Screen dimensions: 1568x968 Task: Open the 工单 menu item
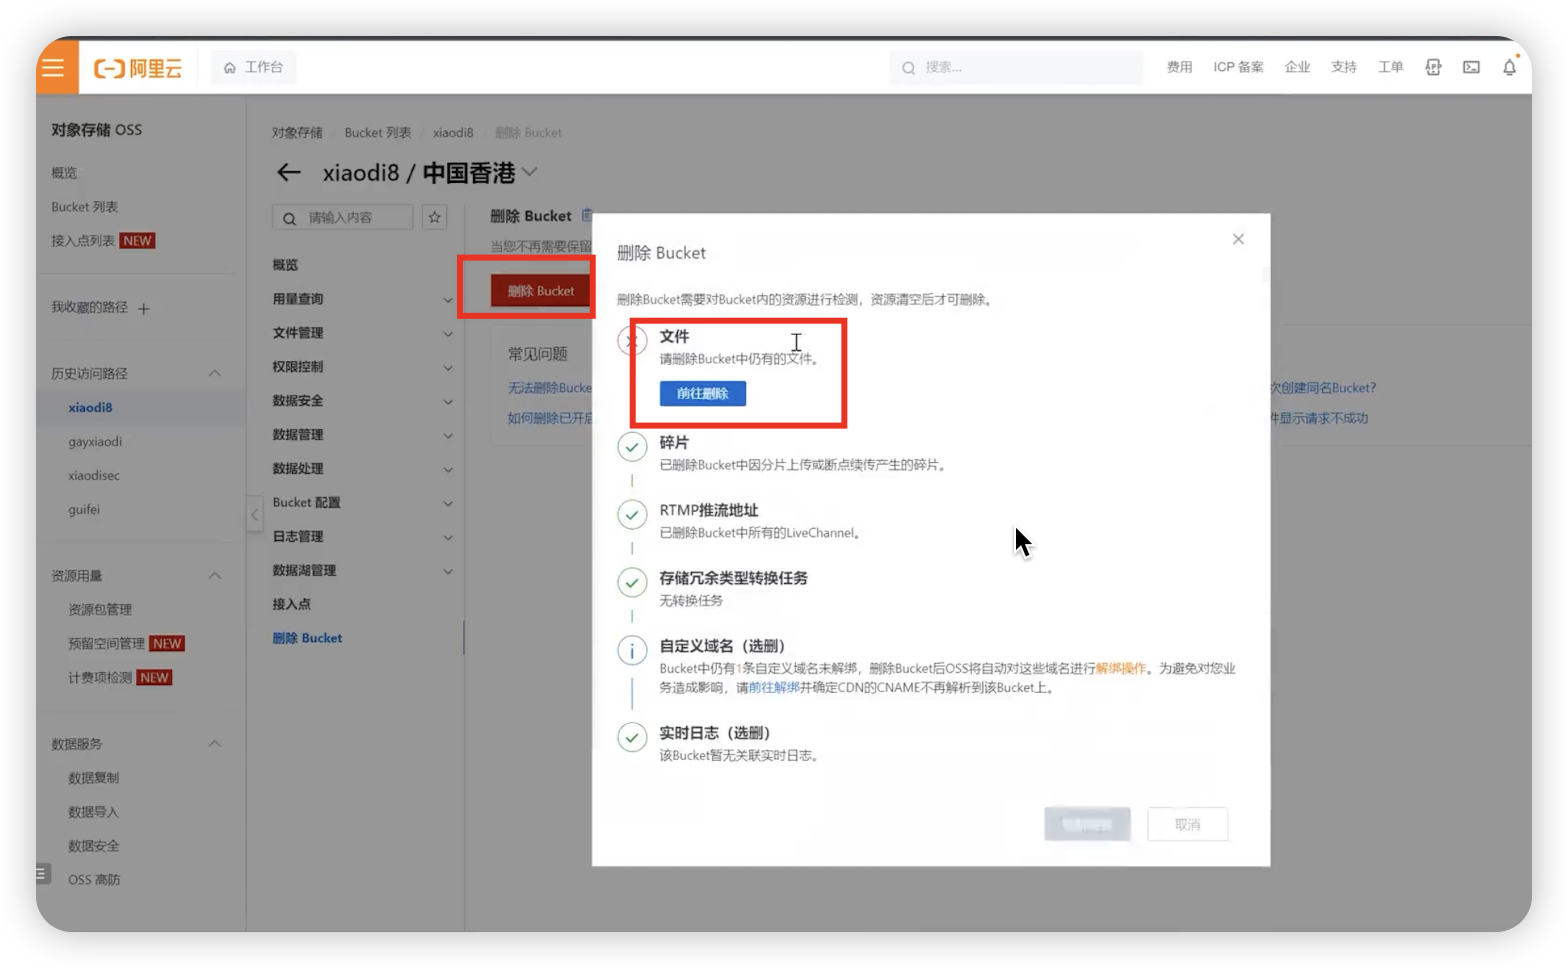(1391, 67)
